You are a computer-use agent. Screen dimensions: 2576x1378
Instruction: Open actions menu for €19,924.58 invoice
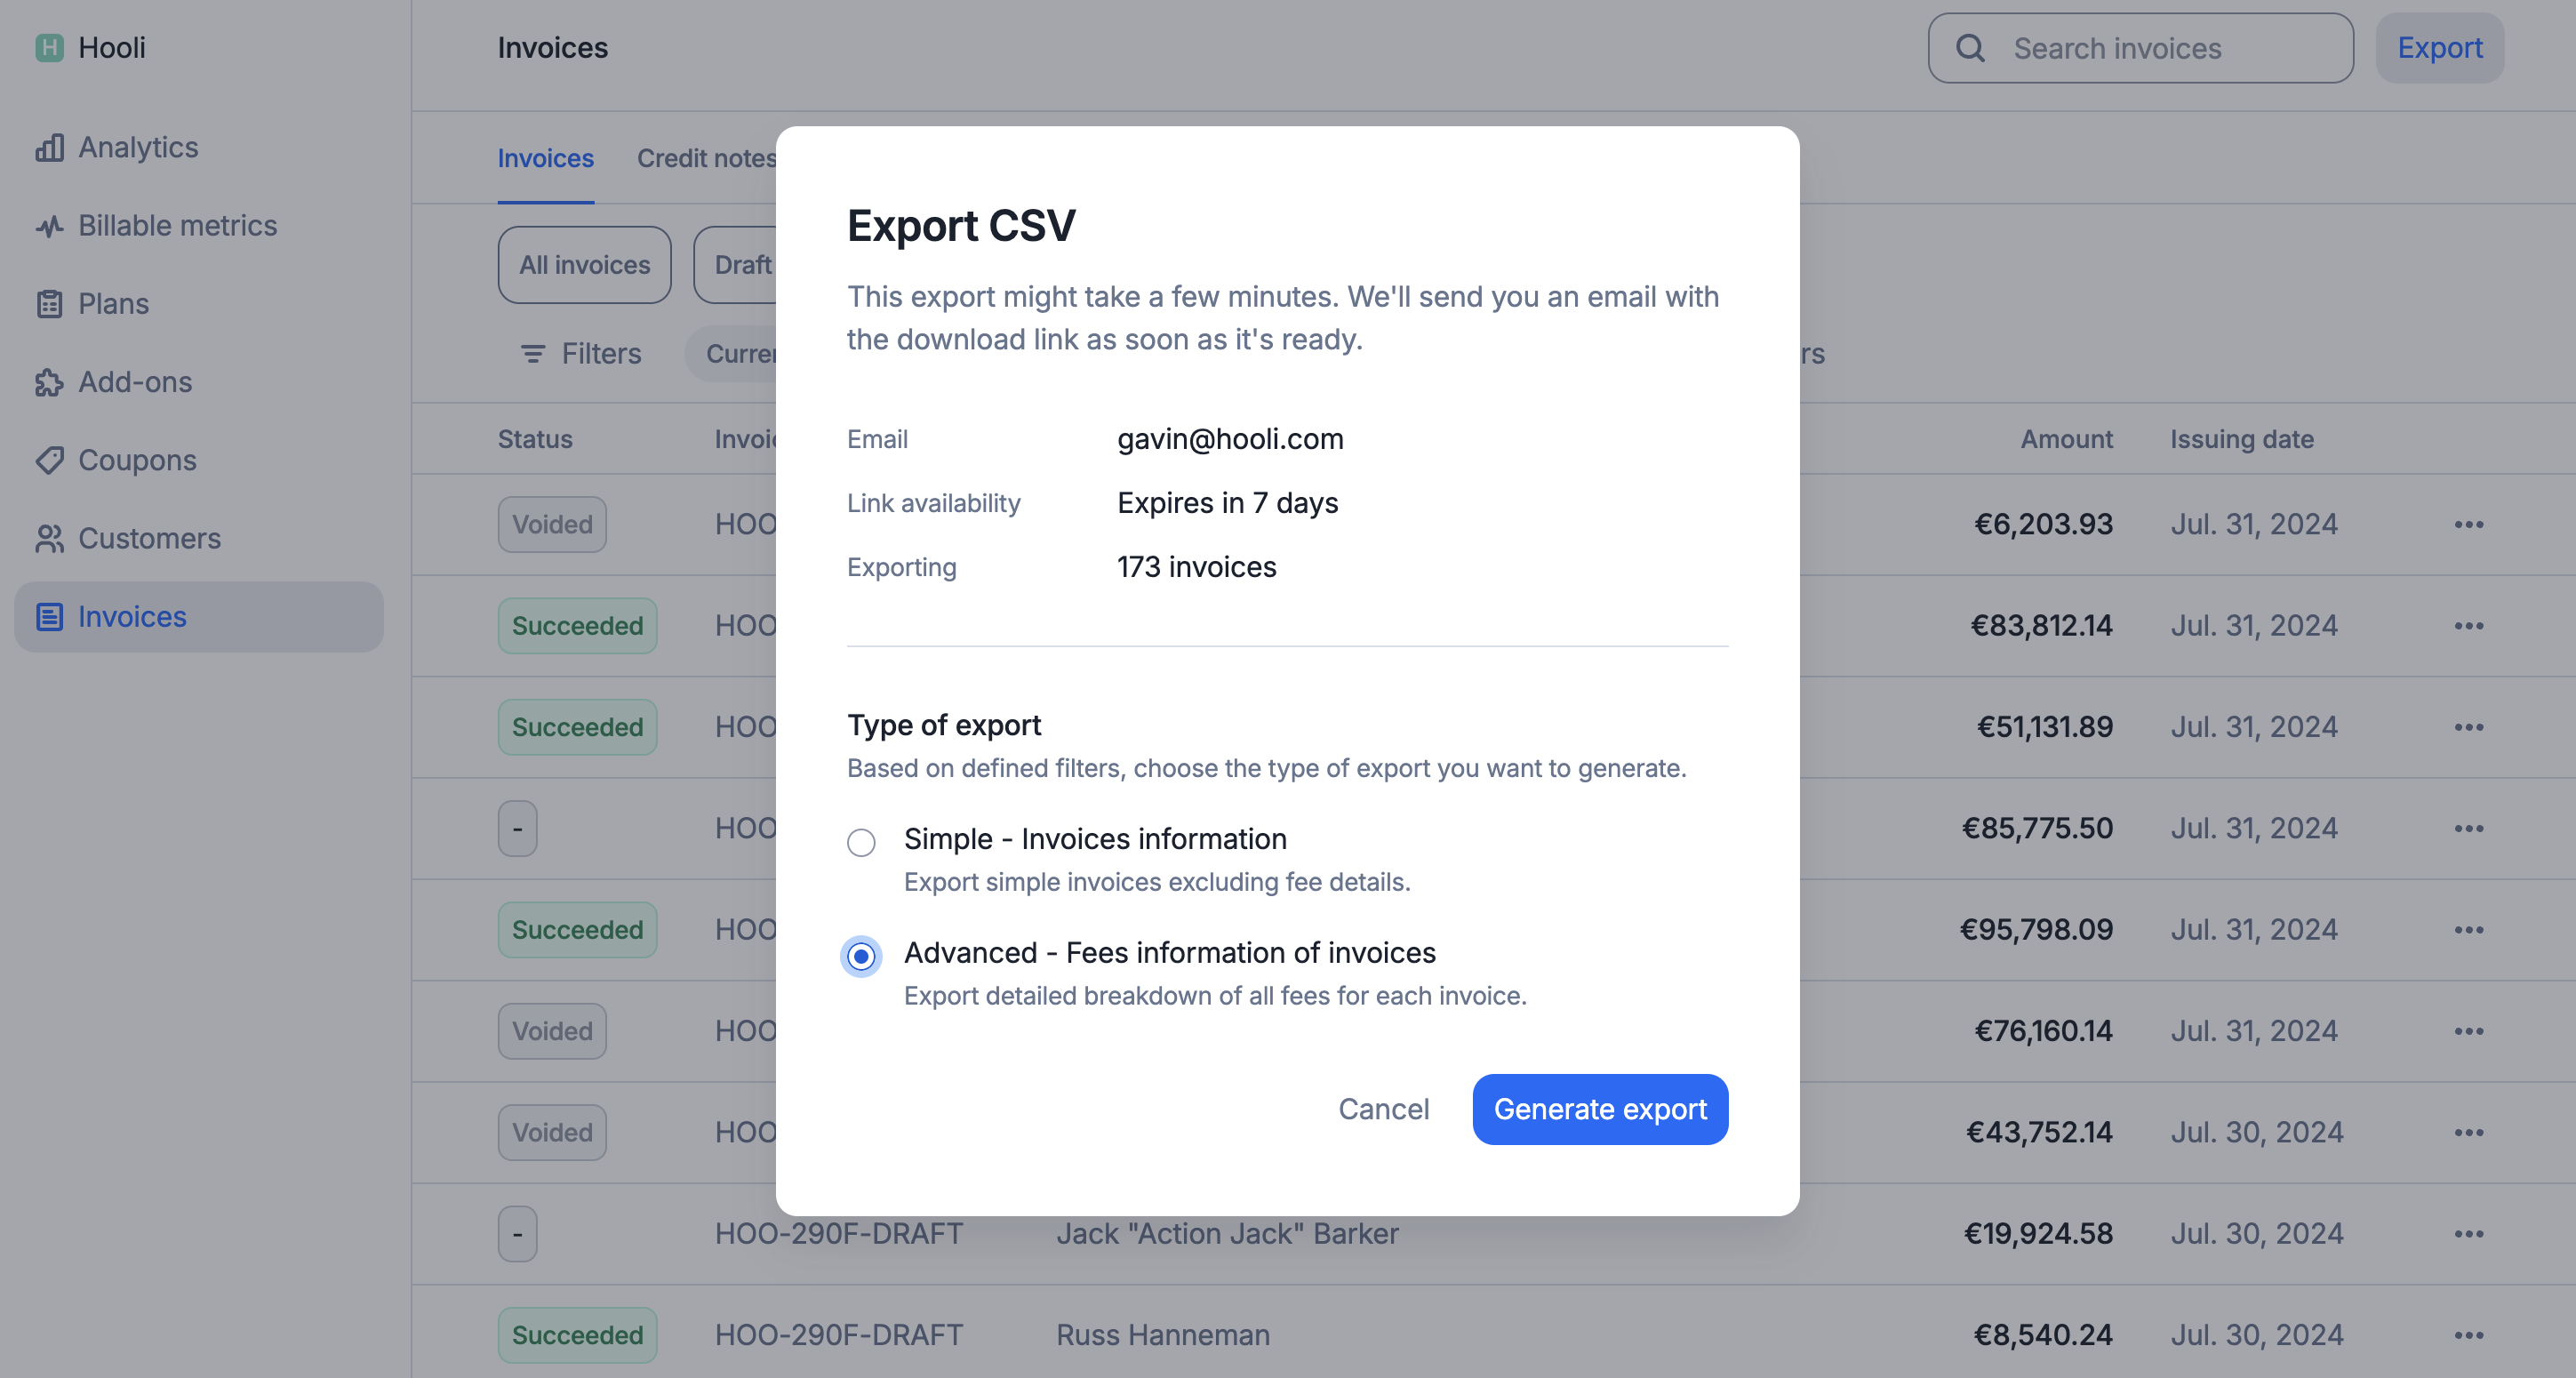click(x=2468, y=1234)
